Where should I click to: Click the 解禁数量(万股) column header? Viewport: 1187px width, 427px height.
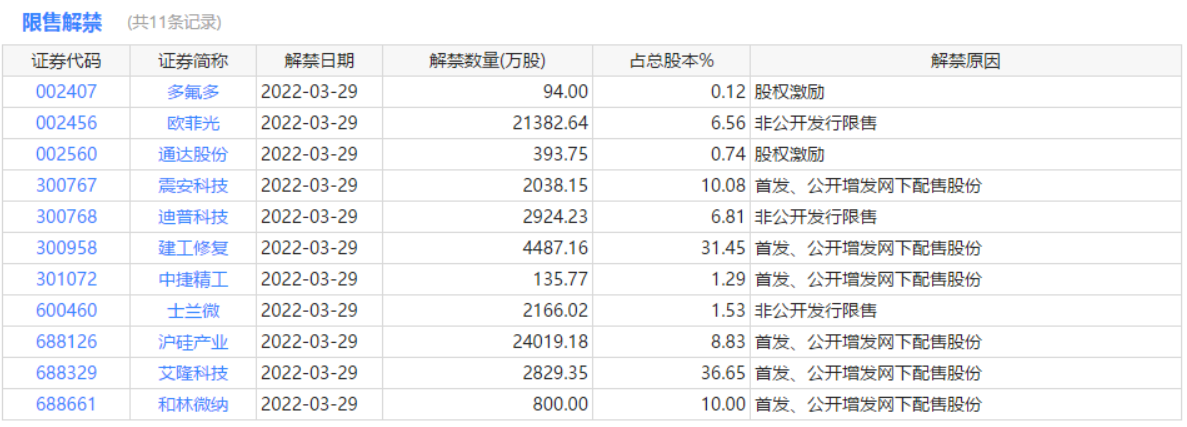(x=487, y=61)
